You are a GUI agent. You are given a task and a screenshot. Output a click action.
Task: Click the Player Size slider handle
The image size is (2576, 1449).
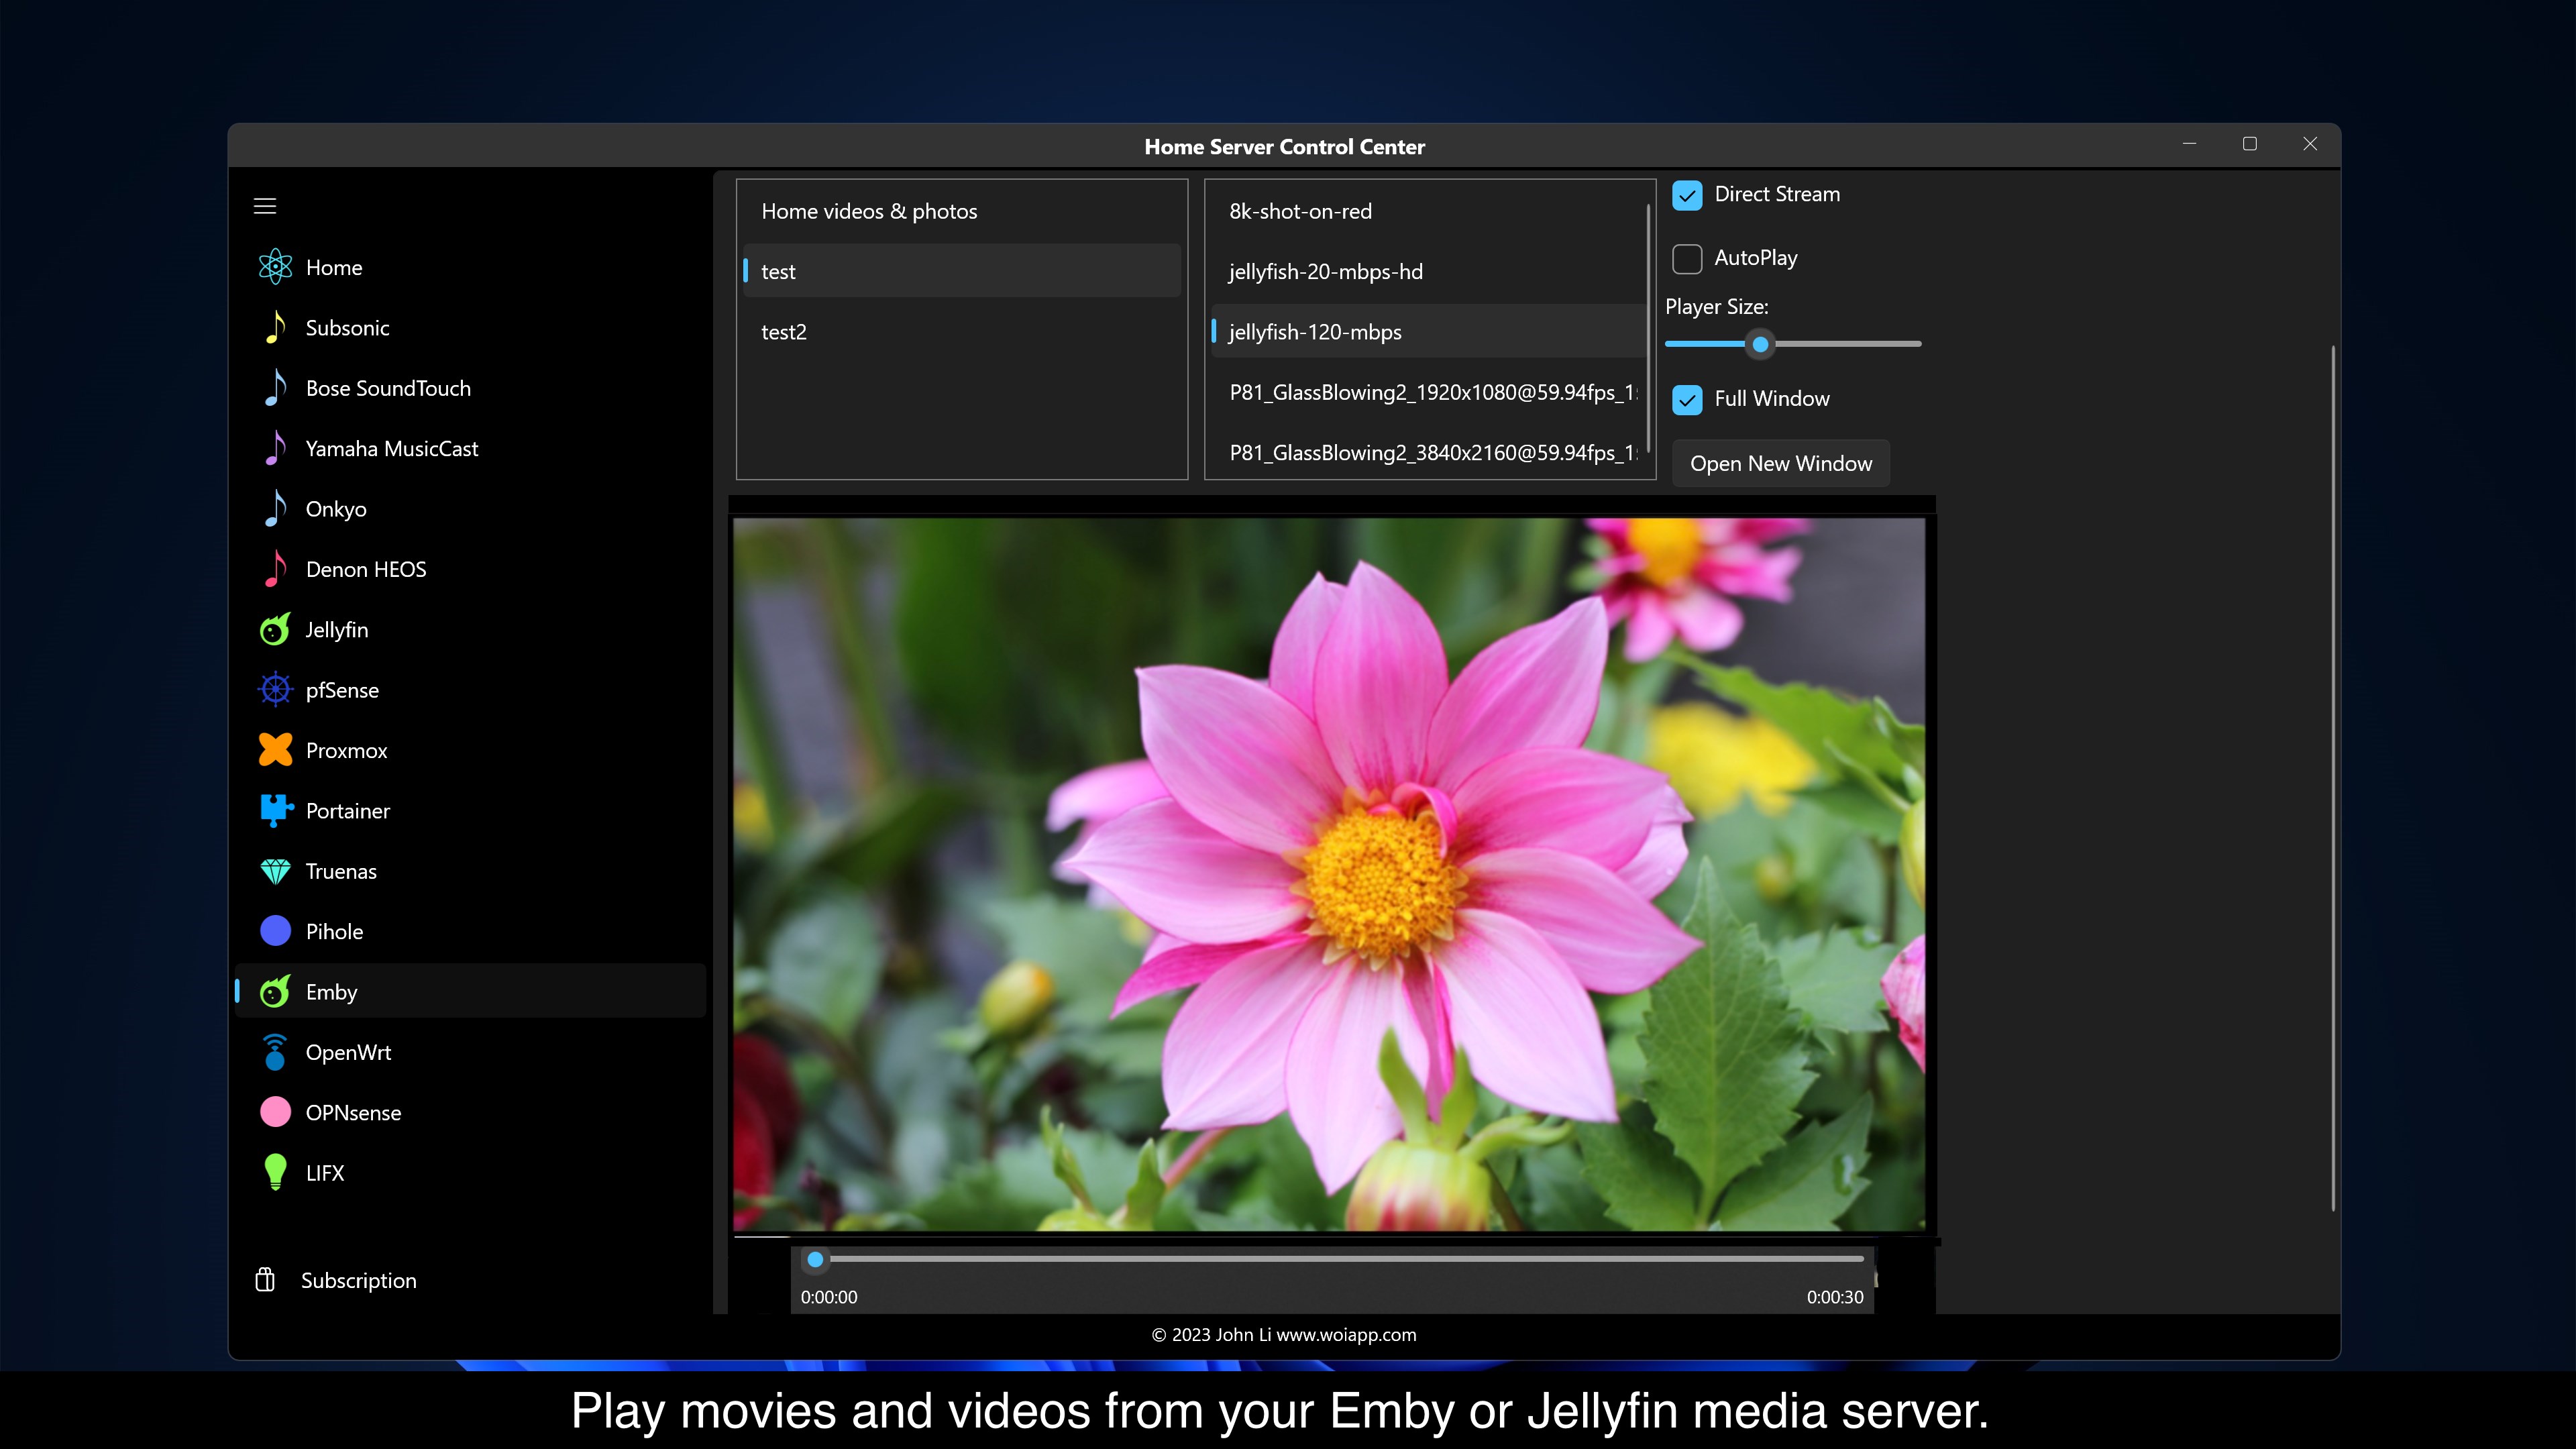click(1760, 344)
